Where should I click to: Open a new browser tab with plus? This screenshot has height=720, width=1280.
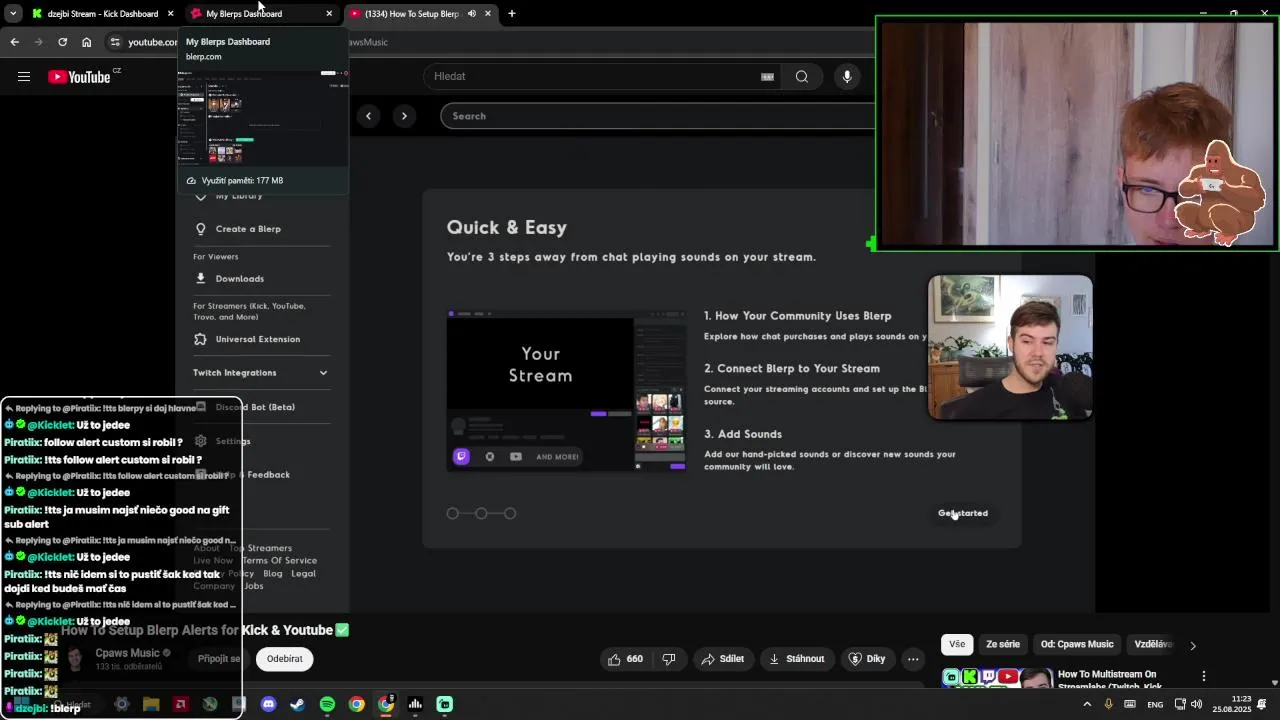[511, 14]
